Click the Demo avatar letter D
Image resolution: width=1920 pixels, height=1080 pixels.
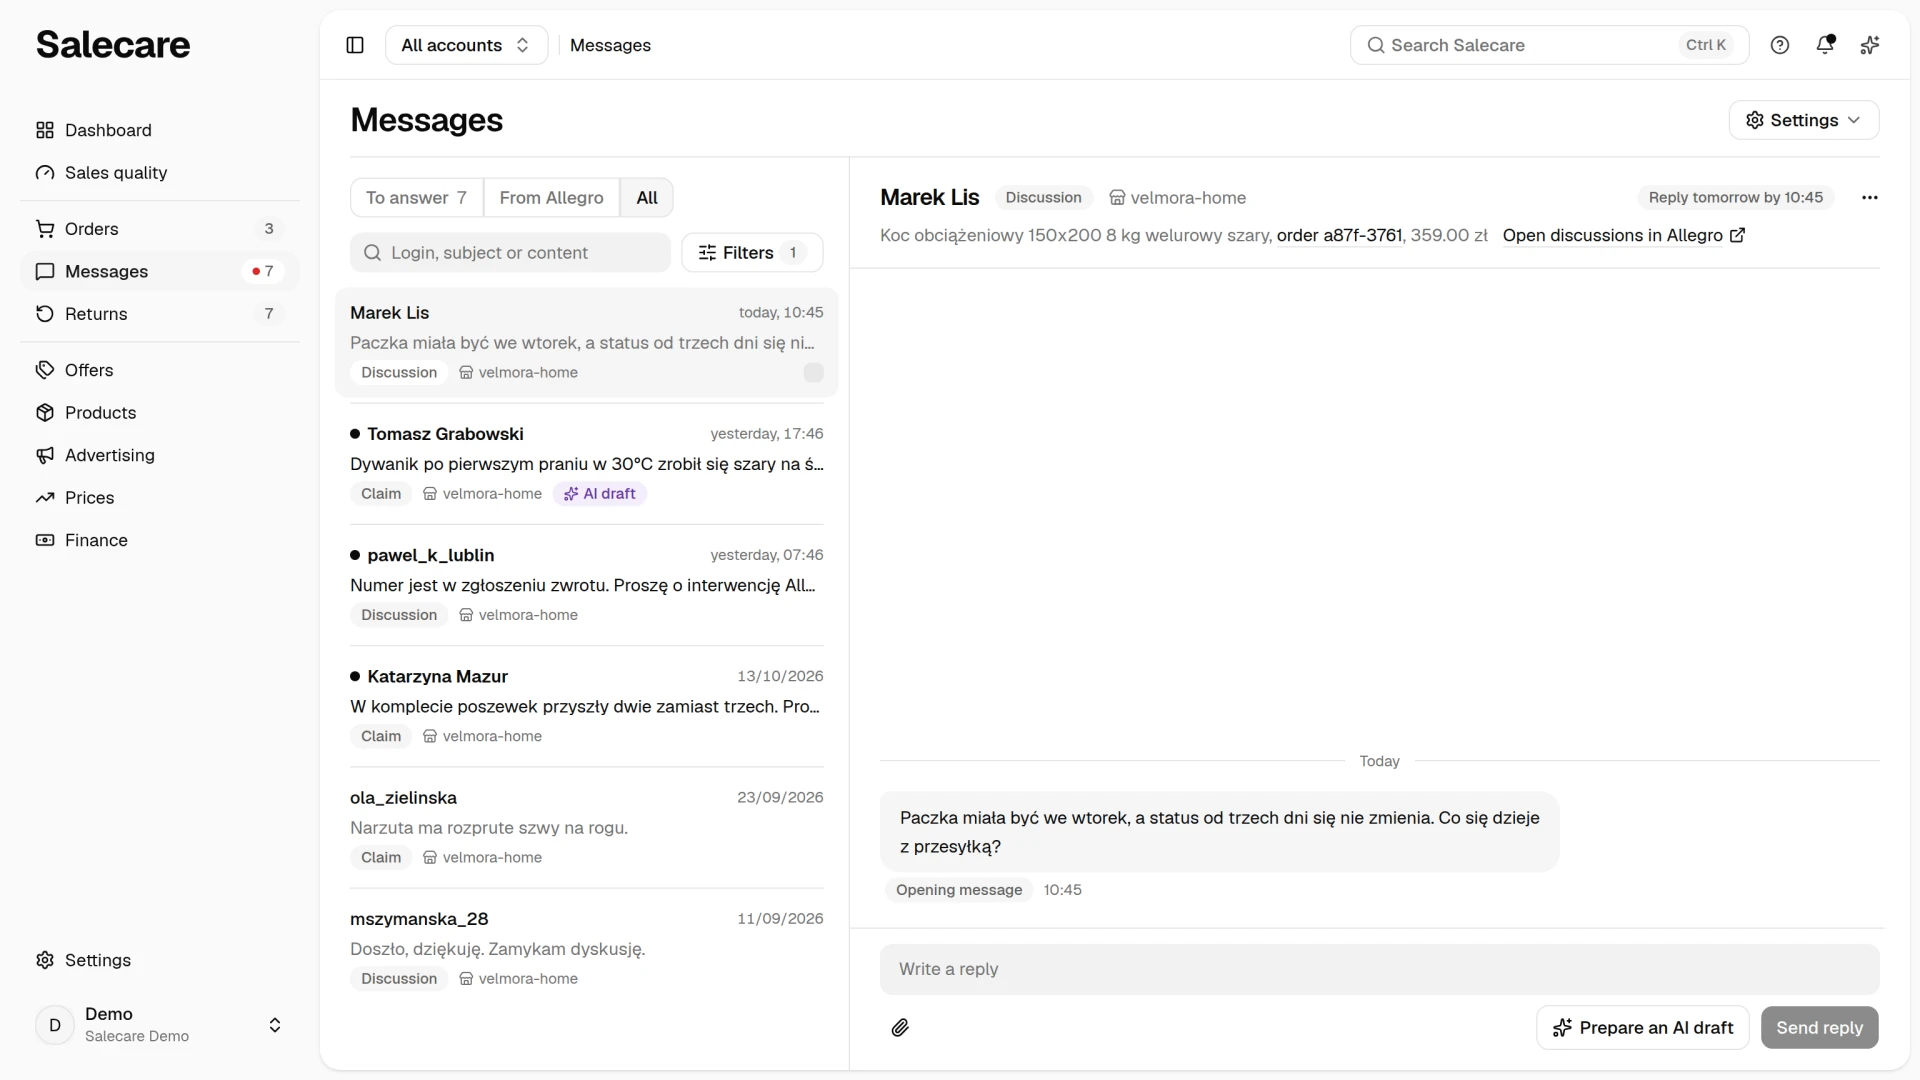[55, 1025]
